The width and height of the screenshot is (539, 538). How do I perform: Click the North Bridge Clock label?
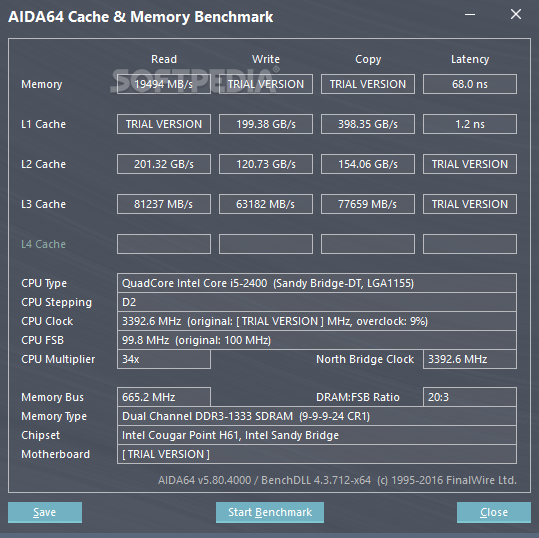coord(365,359)
